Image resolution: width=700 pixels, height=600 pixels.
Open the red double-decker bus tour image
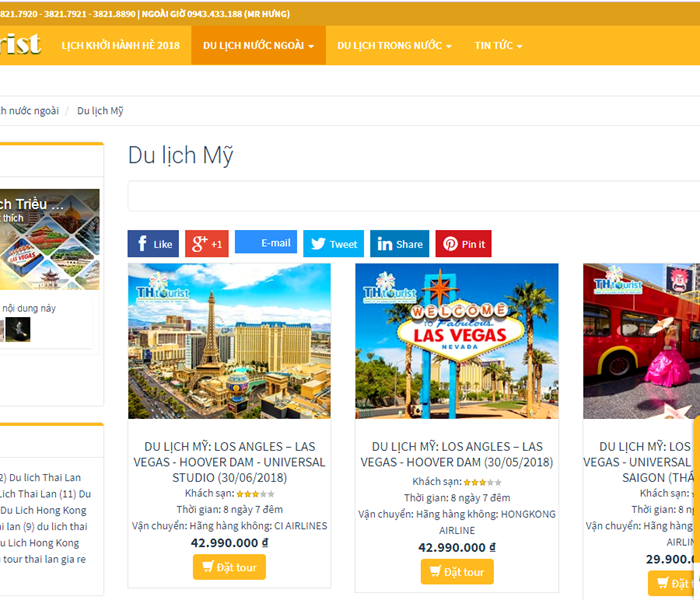(x=642, y=341)
